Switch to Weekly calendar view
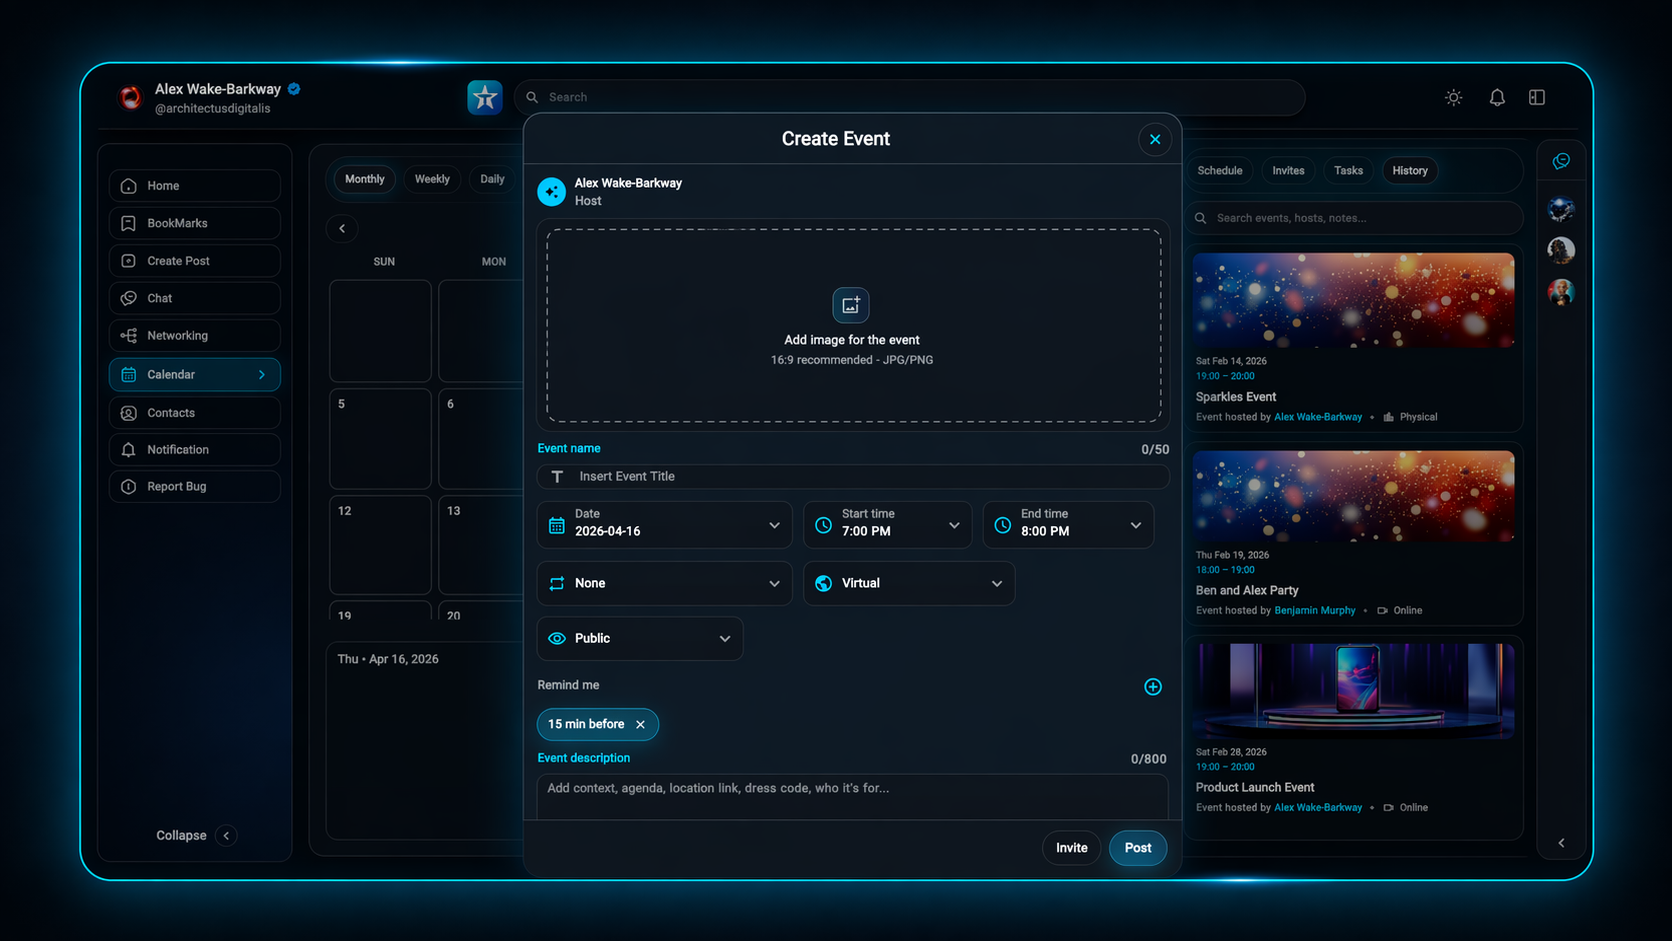This screenshot has width=1672, height=941. click(x=432, y=179)
